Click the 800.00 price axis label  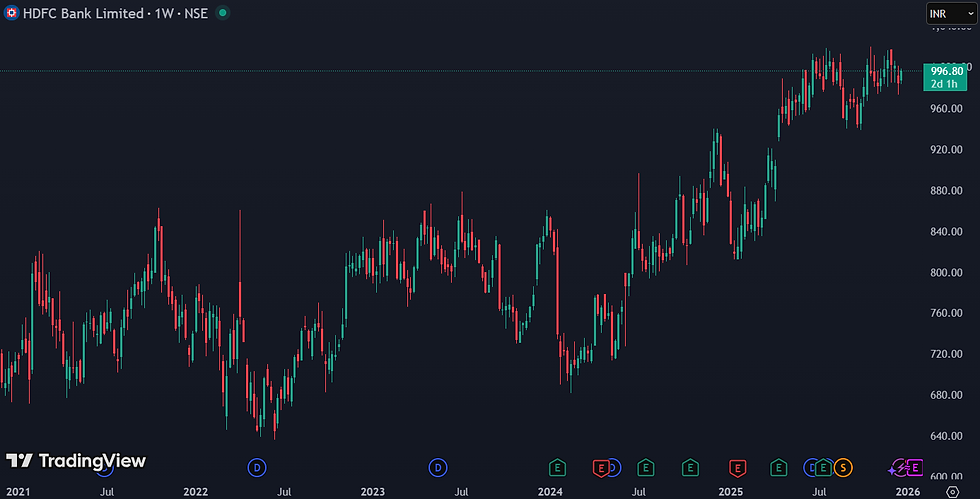(946, 273)
